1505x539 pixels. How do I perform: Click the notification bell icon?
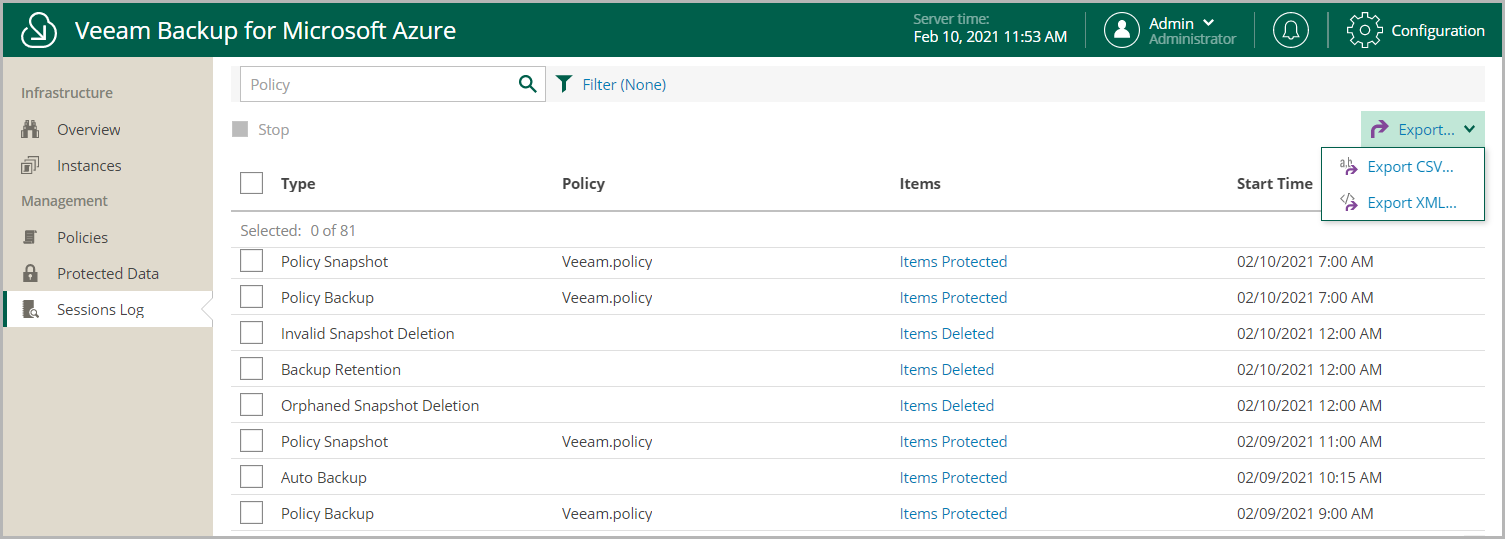1290,30
